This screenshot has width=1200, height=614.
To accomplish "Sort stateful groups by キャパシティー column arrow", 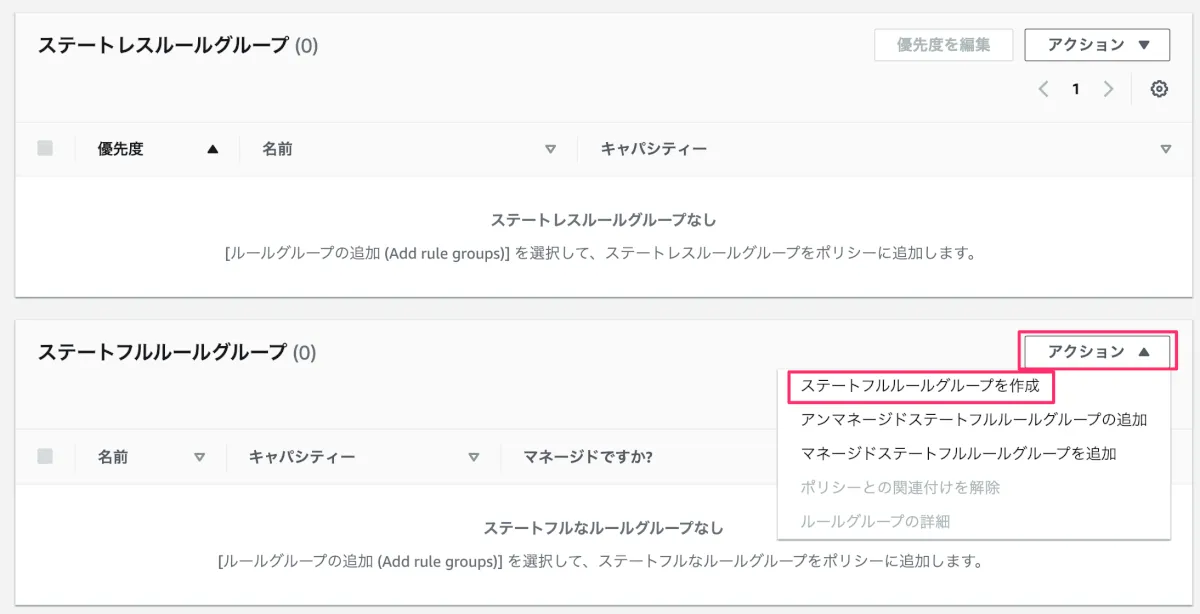I will (474, 457).
